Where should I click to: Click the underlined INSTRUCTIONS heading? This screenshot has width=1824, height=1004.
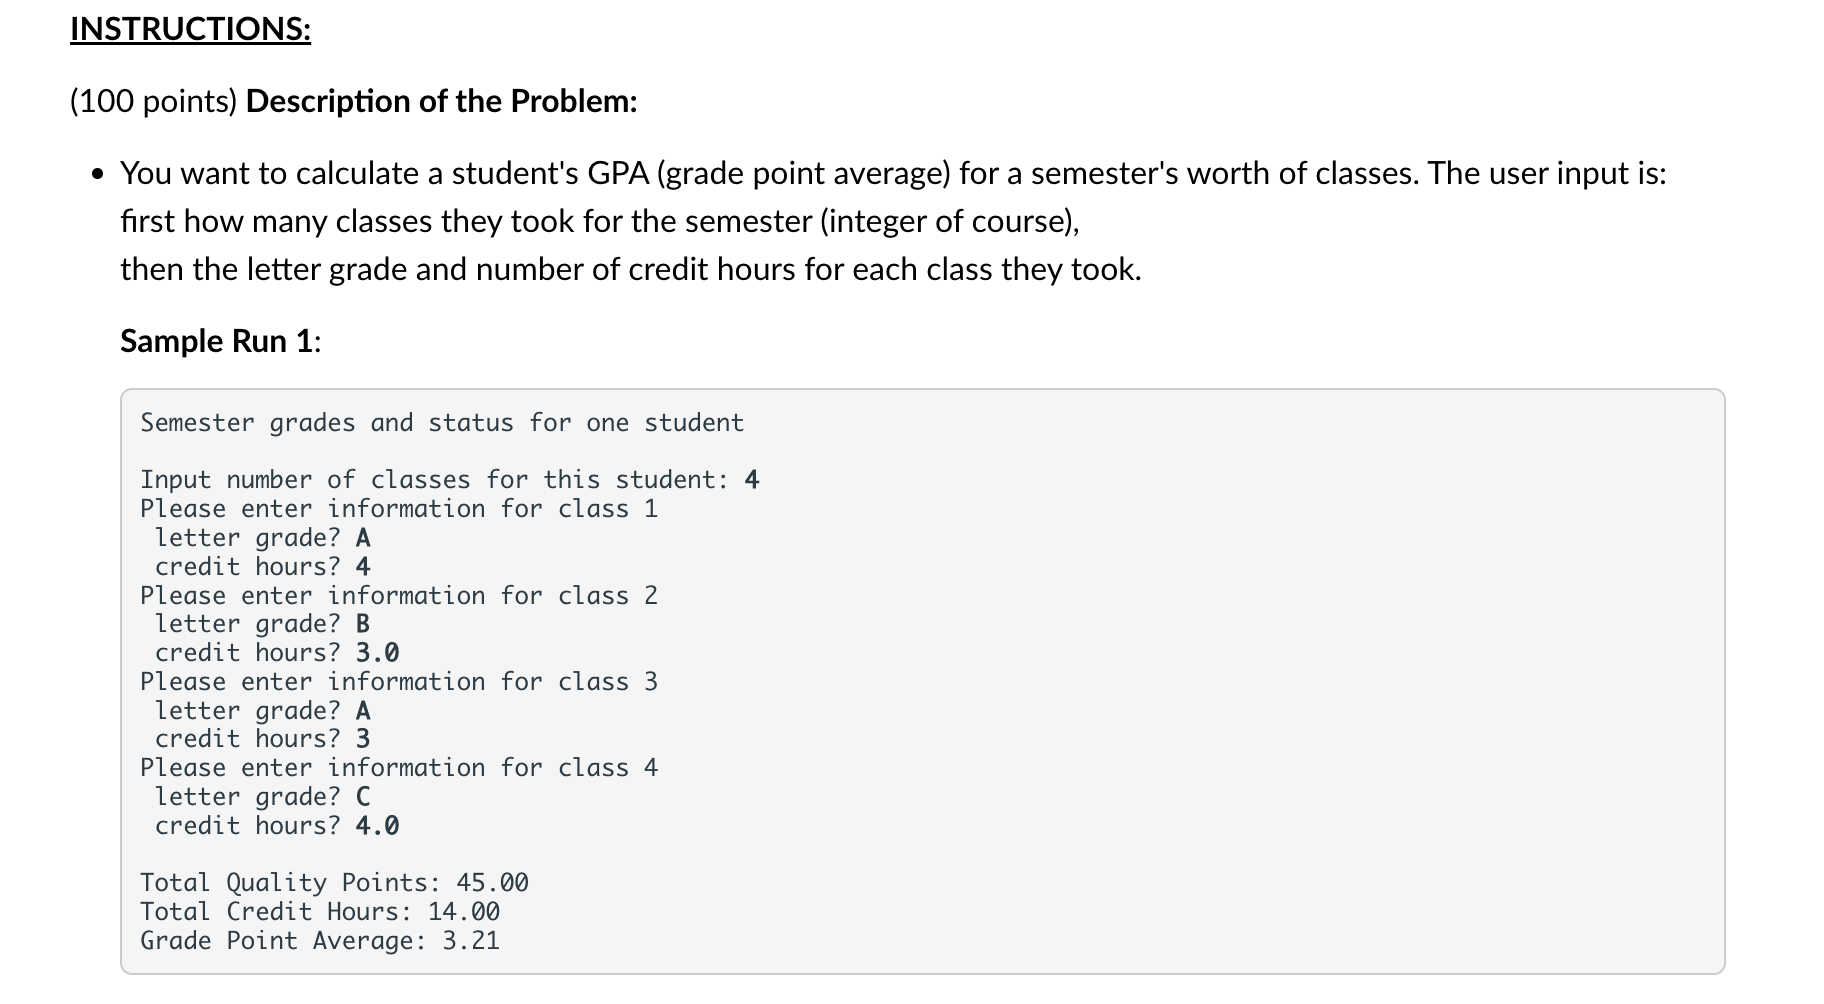click(x=190, y=29)
